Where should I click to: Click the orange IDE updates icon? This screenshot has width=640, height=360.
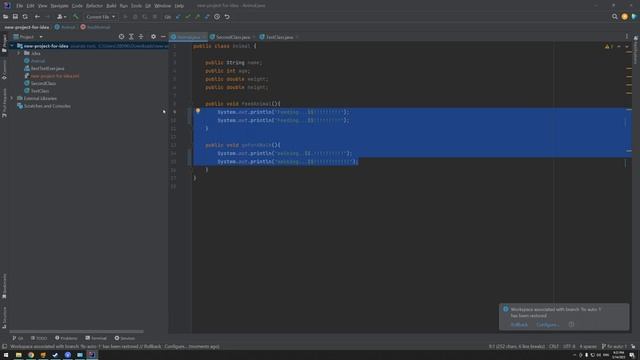[x=624, y=17]
